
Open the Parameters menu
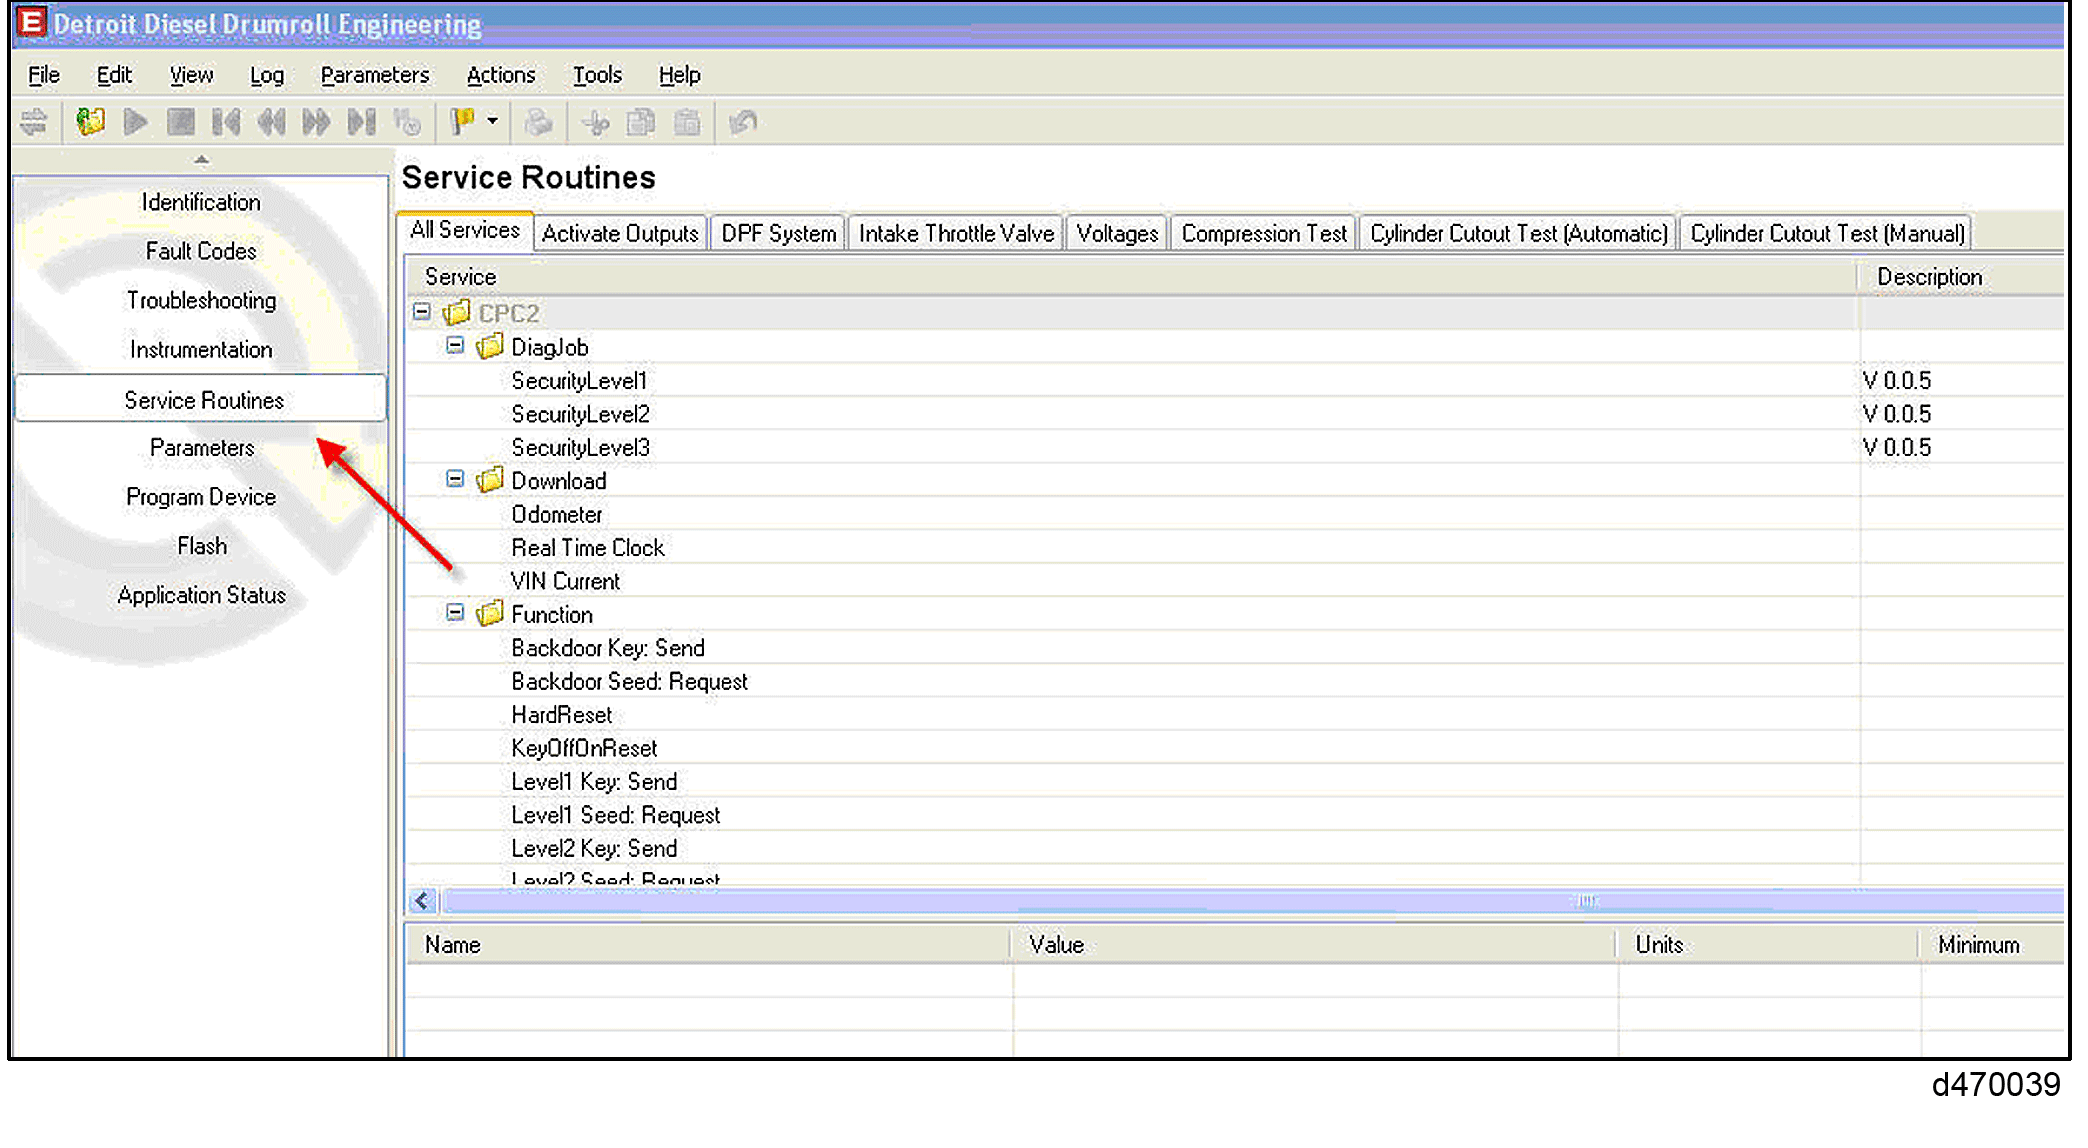374,75
